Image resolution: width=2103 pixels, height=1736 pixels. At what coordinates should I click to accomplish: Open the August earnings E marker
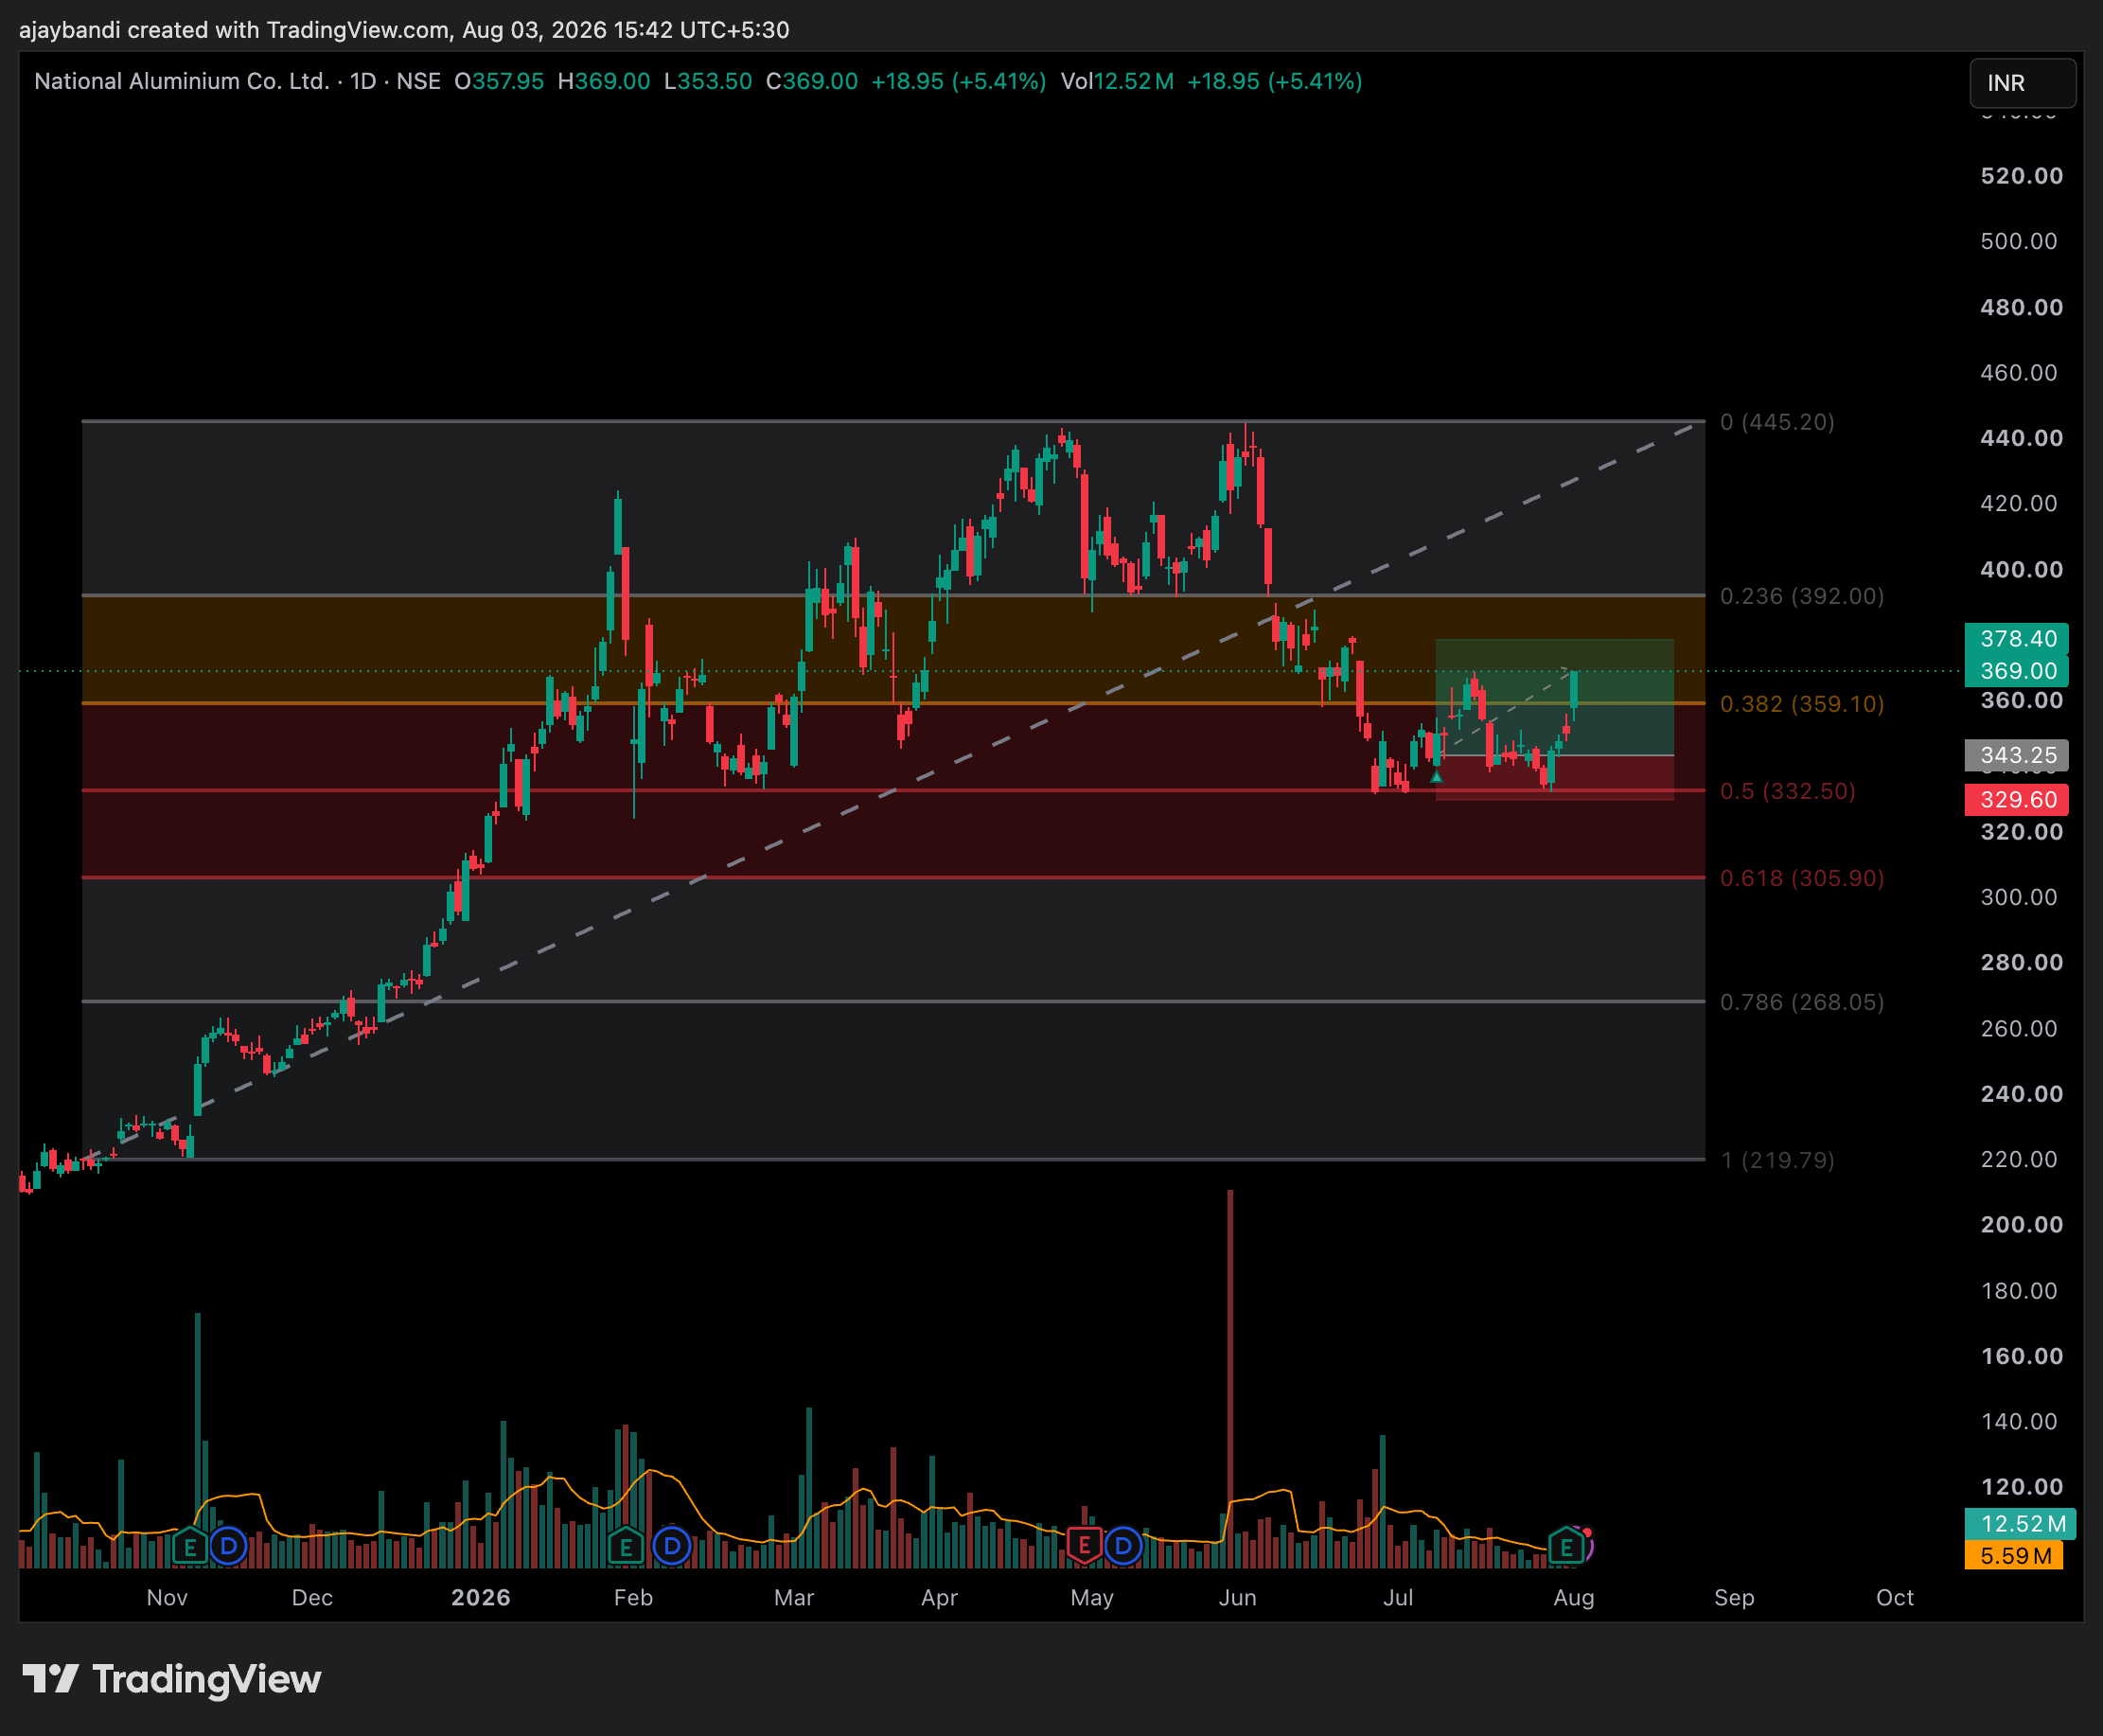pos(1566,1547)
